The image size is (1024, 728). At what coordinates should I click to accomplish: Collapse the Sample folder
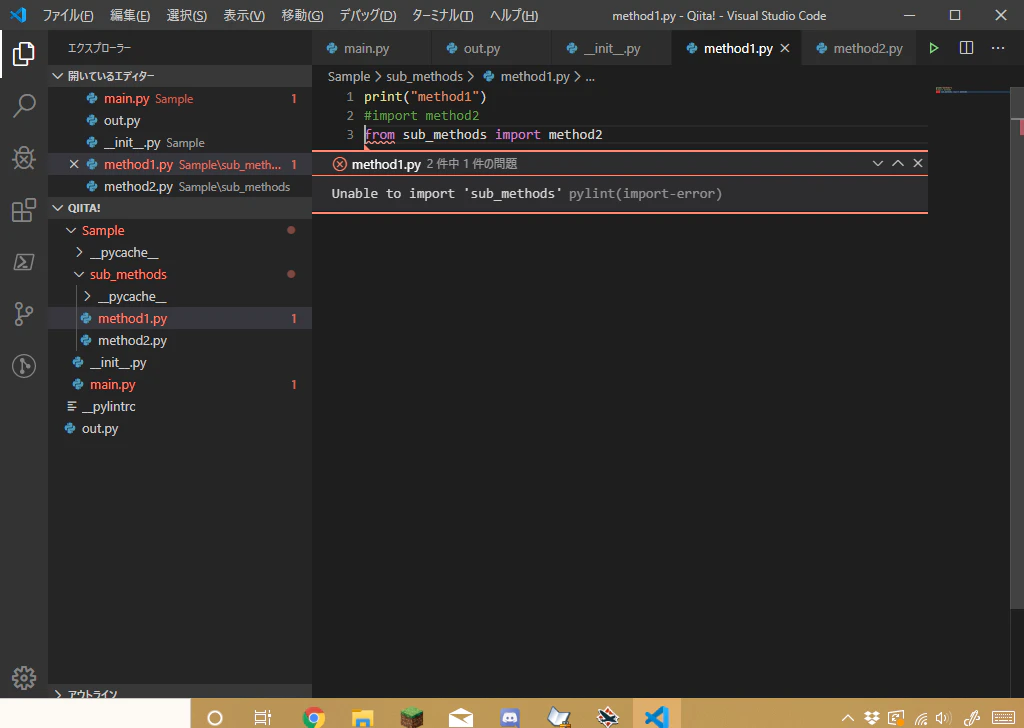tap(71, 230)
